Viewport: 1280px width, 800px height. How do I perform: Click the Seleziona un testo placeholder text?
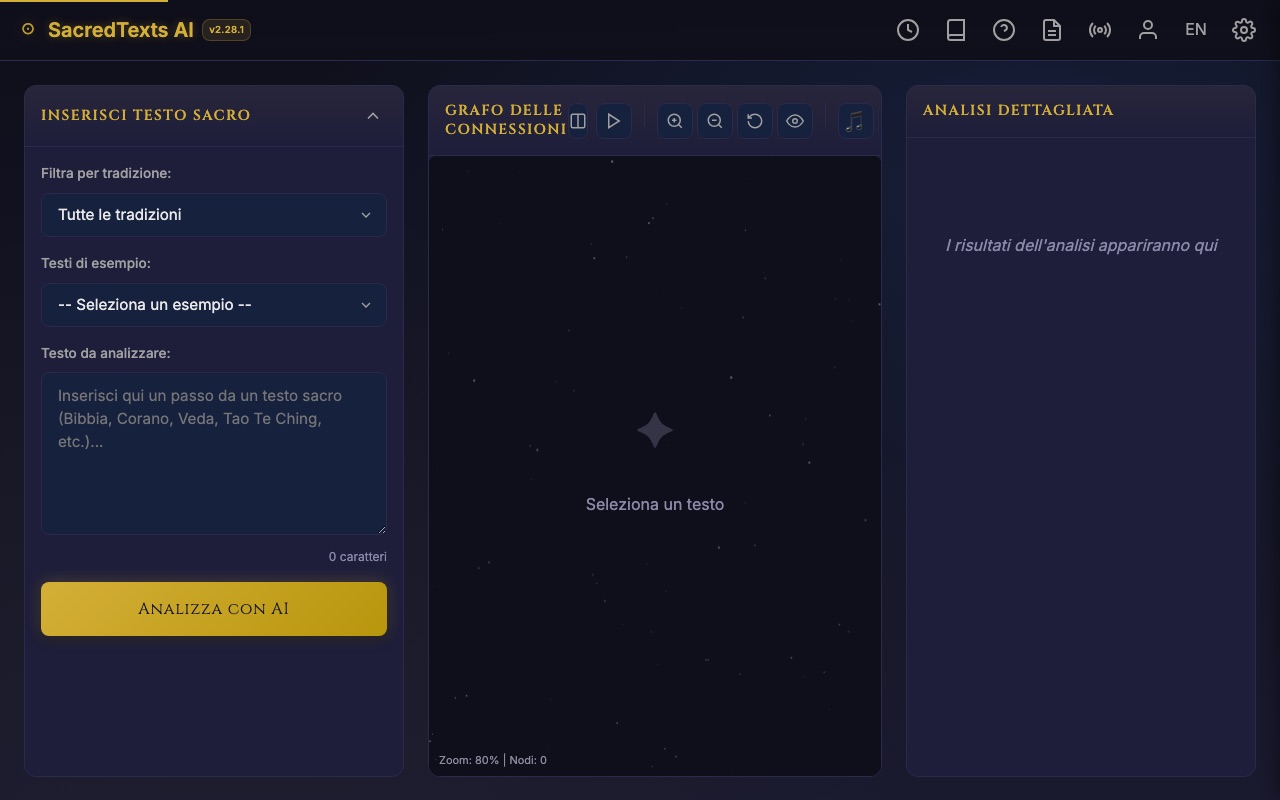pos(655,505)
